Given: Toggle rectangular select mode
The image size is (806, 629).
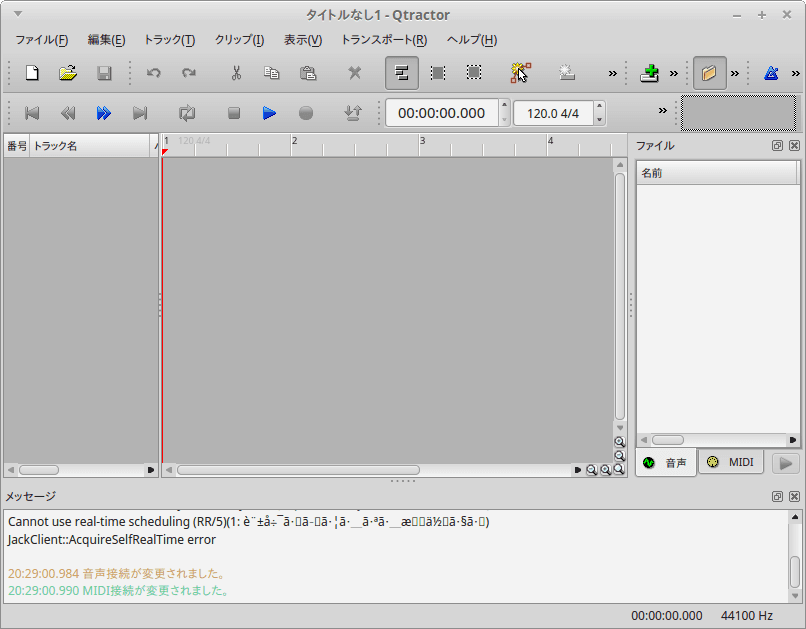Looking at the screenshot, I should tap(473, 73).
